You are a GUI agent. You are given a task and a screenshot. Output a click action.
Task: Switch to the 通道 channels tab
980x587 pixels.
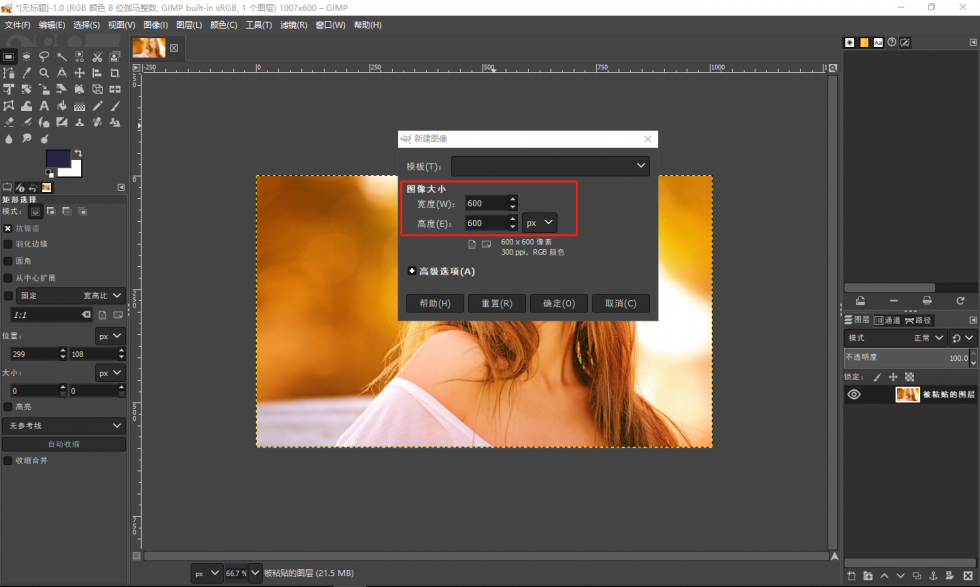888,320
